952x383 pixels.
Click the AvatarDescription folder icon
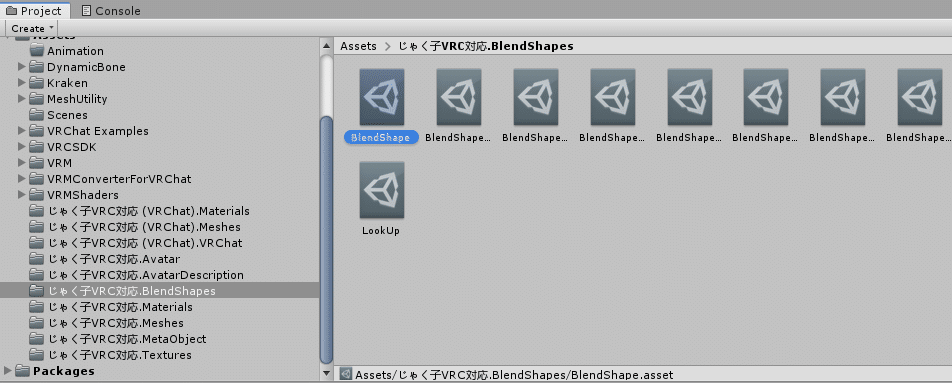(36, 275)
